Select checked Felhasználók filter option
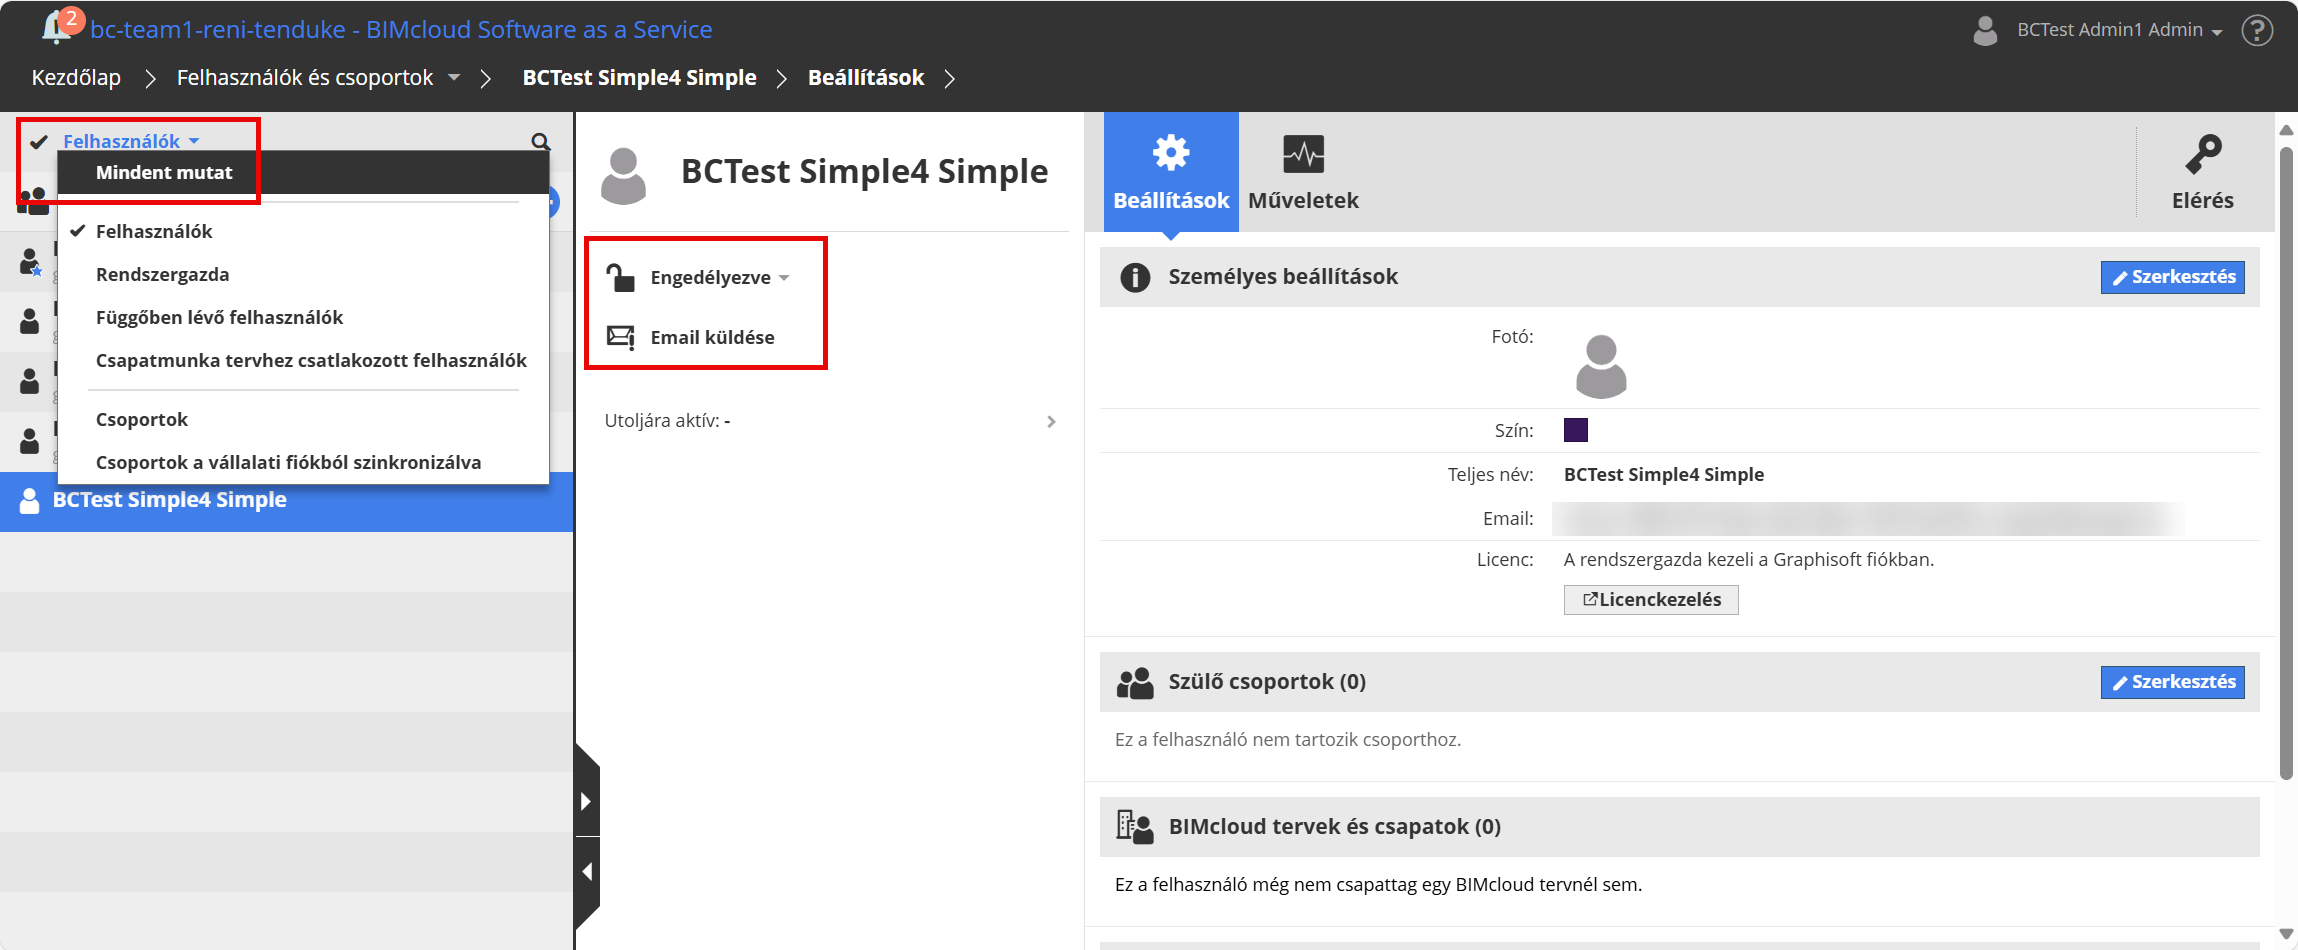Screen dimensions: 2298x950 (x=154, y=231)
